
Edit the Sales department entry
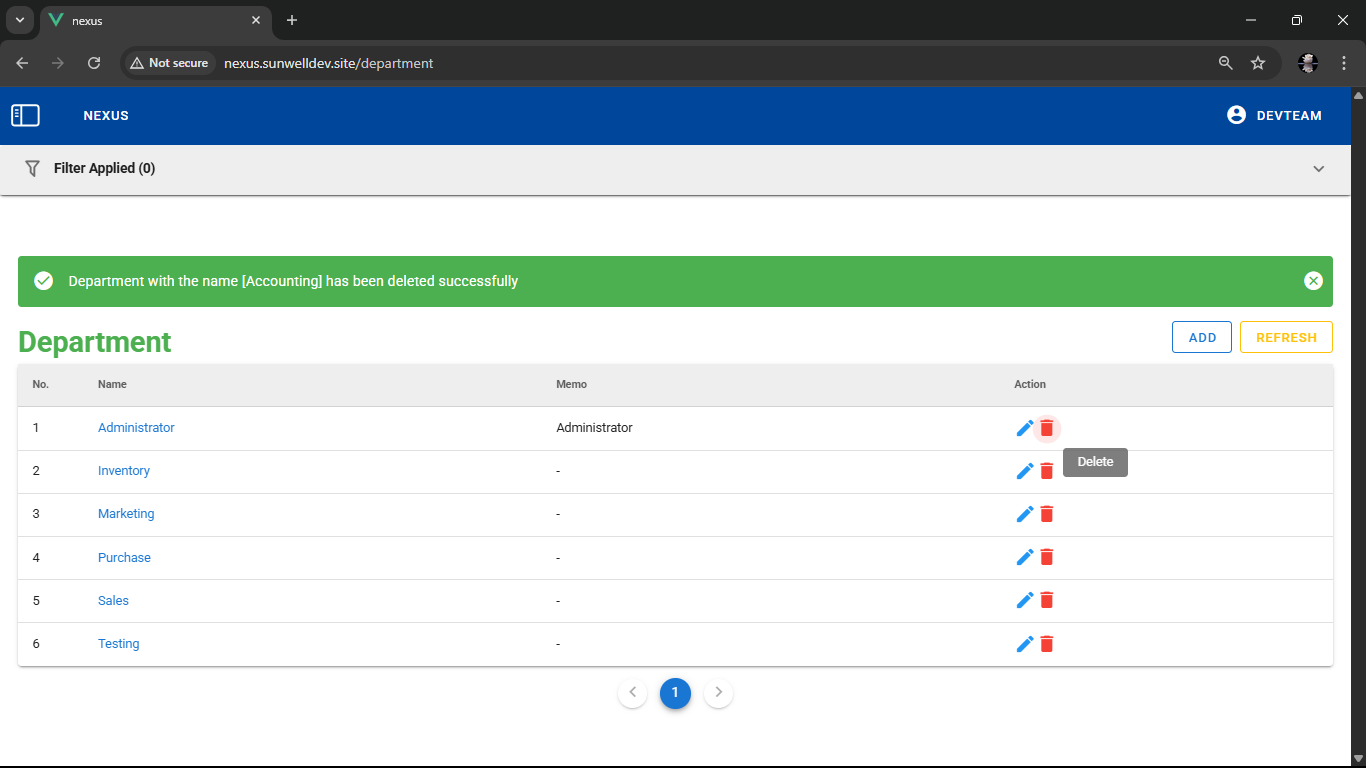(1024, 600)
